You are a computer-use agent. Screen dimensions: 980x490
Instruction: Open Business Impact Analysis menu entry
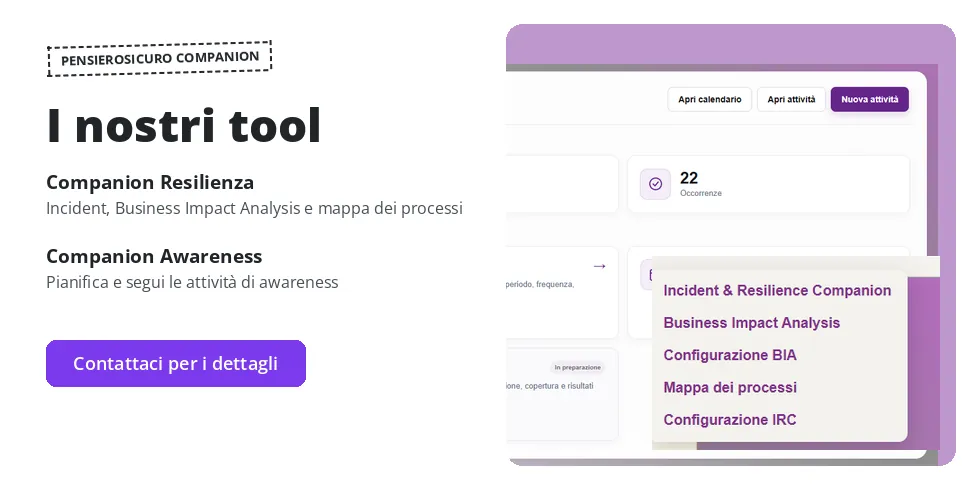pyautogui.click(x=751, y=323)
